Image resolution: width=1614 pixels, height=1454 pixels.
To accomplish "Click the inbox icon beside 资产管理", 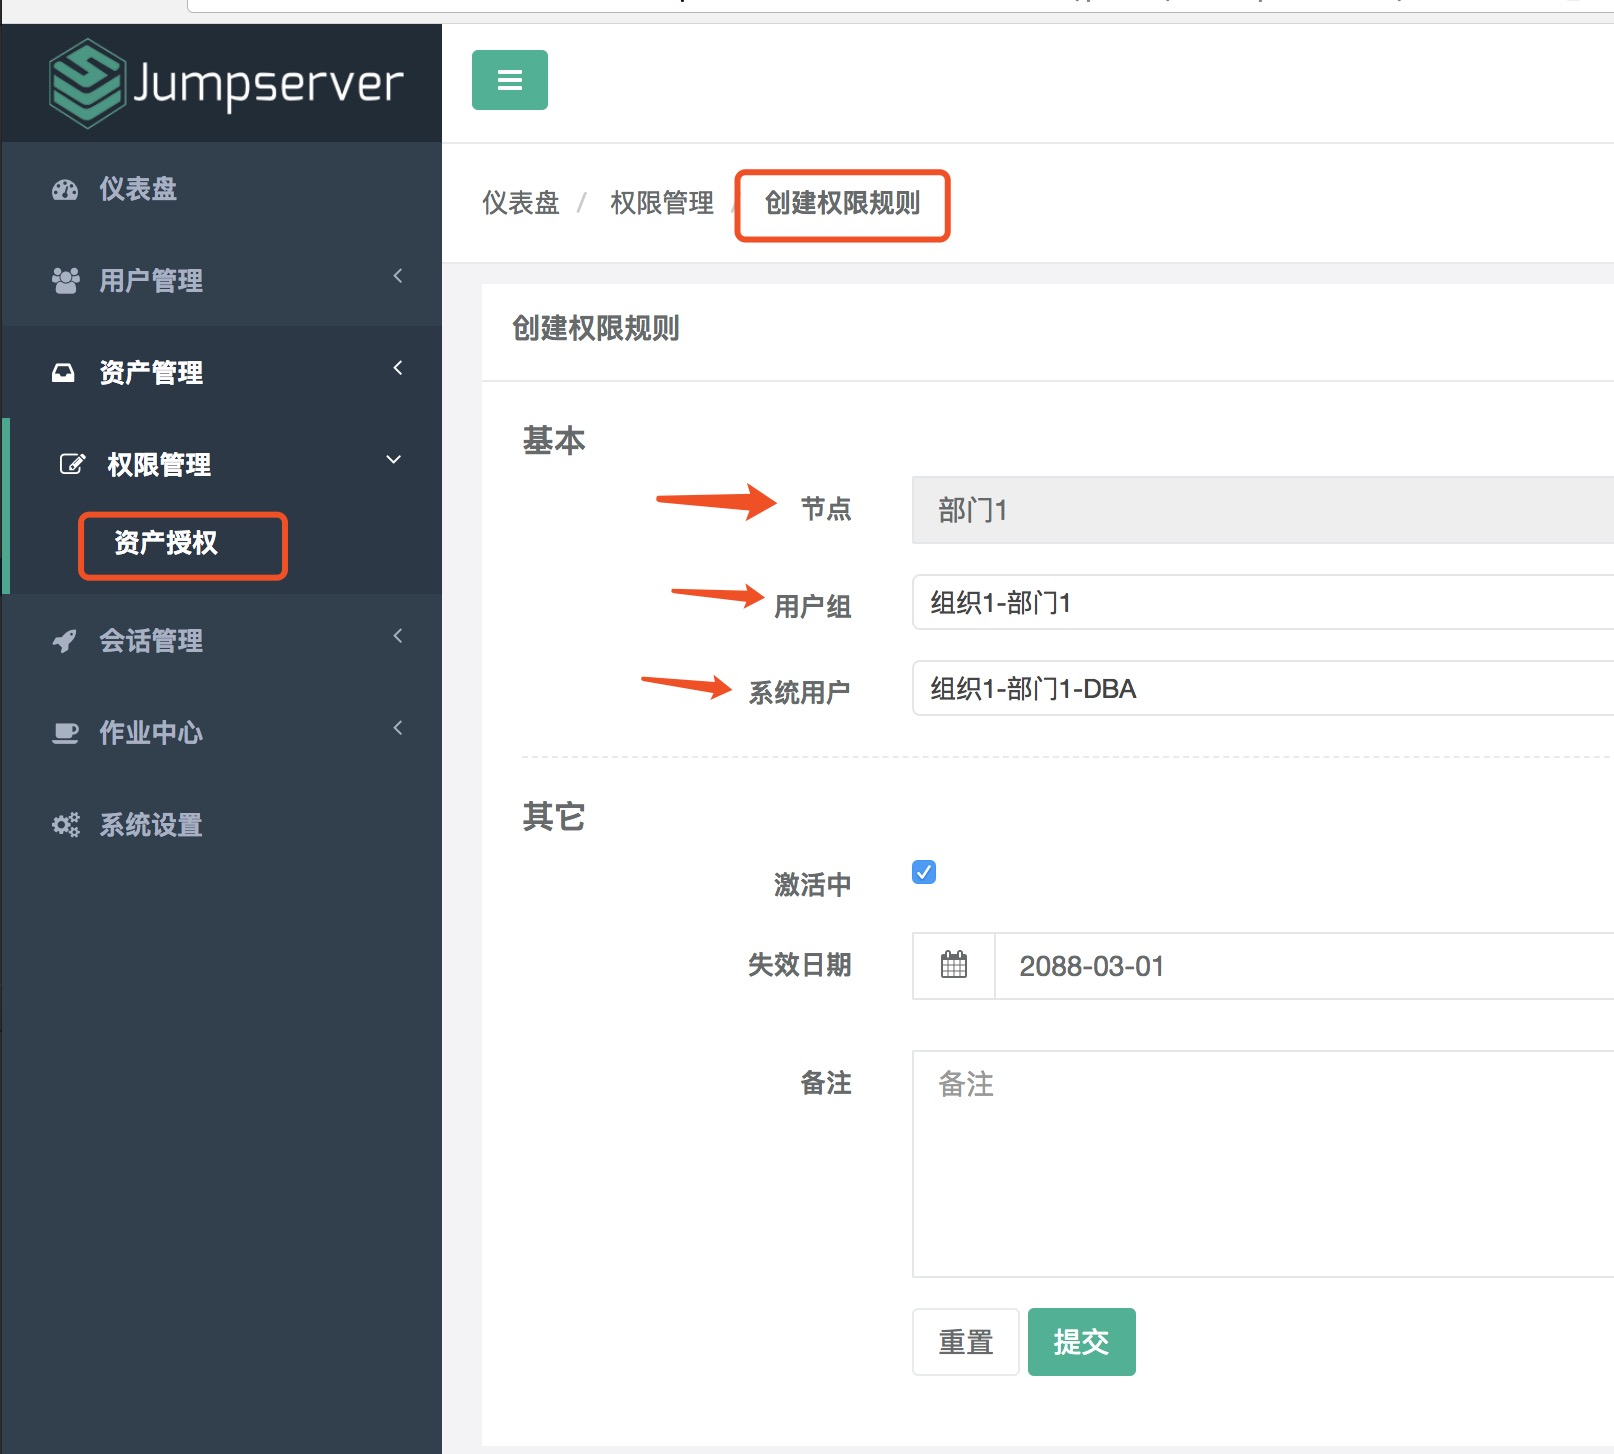I will [63, 373].
